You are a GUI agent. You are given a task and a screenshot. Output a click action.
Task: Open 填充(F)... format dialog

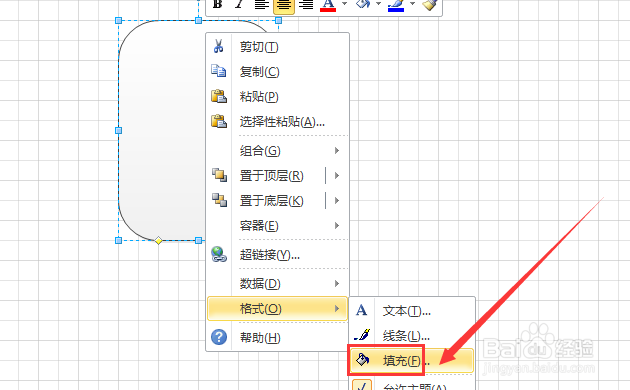tap(412, 361)
